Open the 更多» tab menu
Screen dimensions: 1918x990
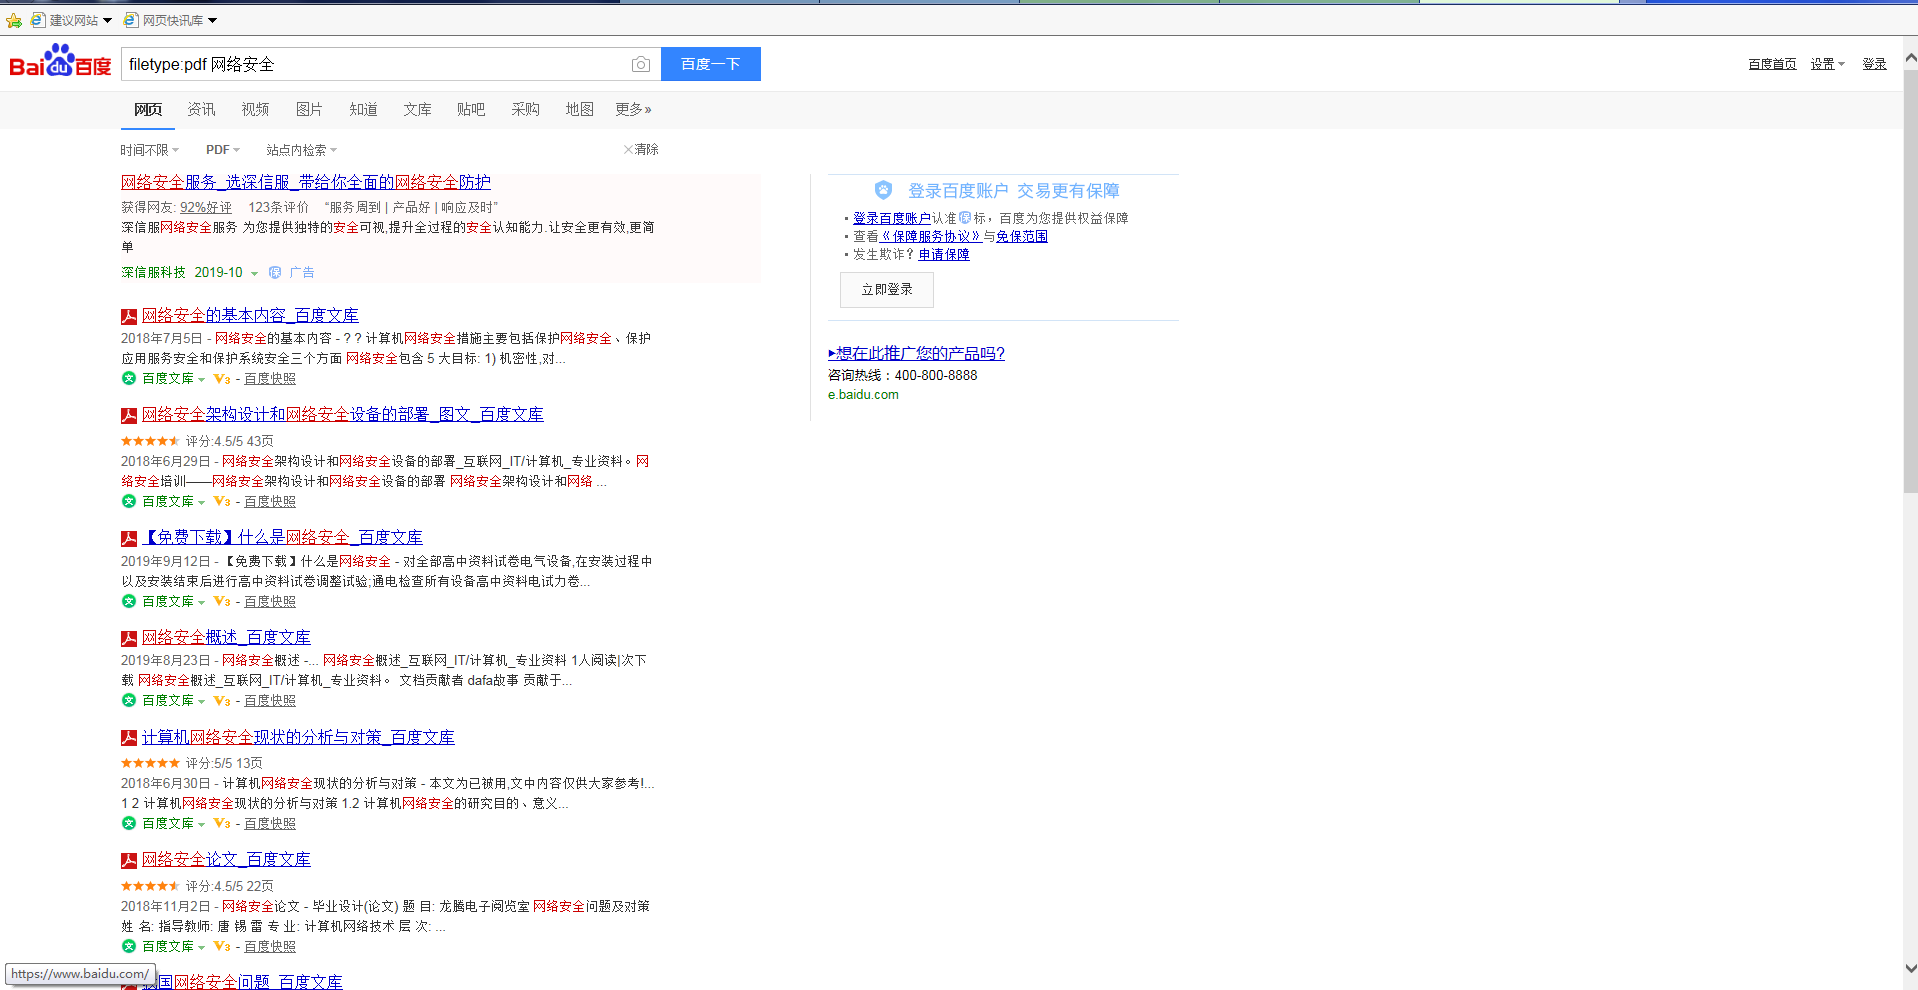click(633, 109)
